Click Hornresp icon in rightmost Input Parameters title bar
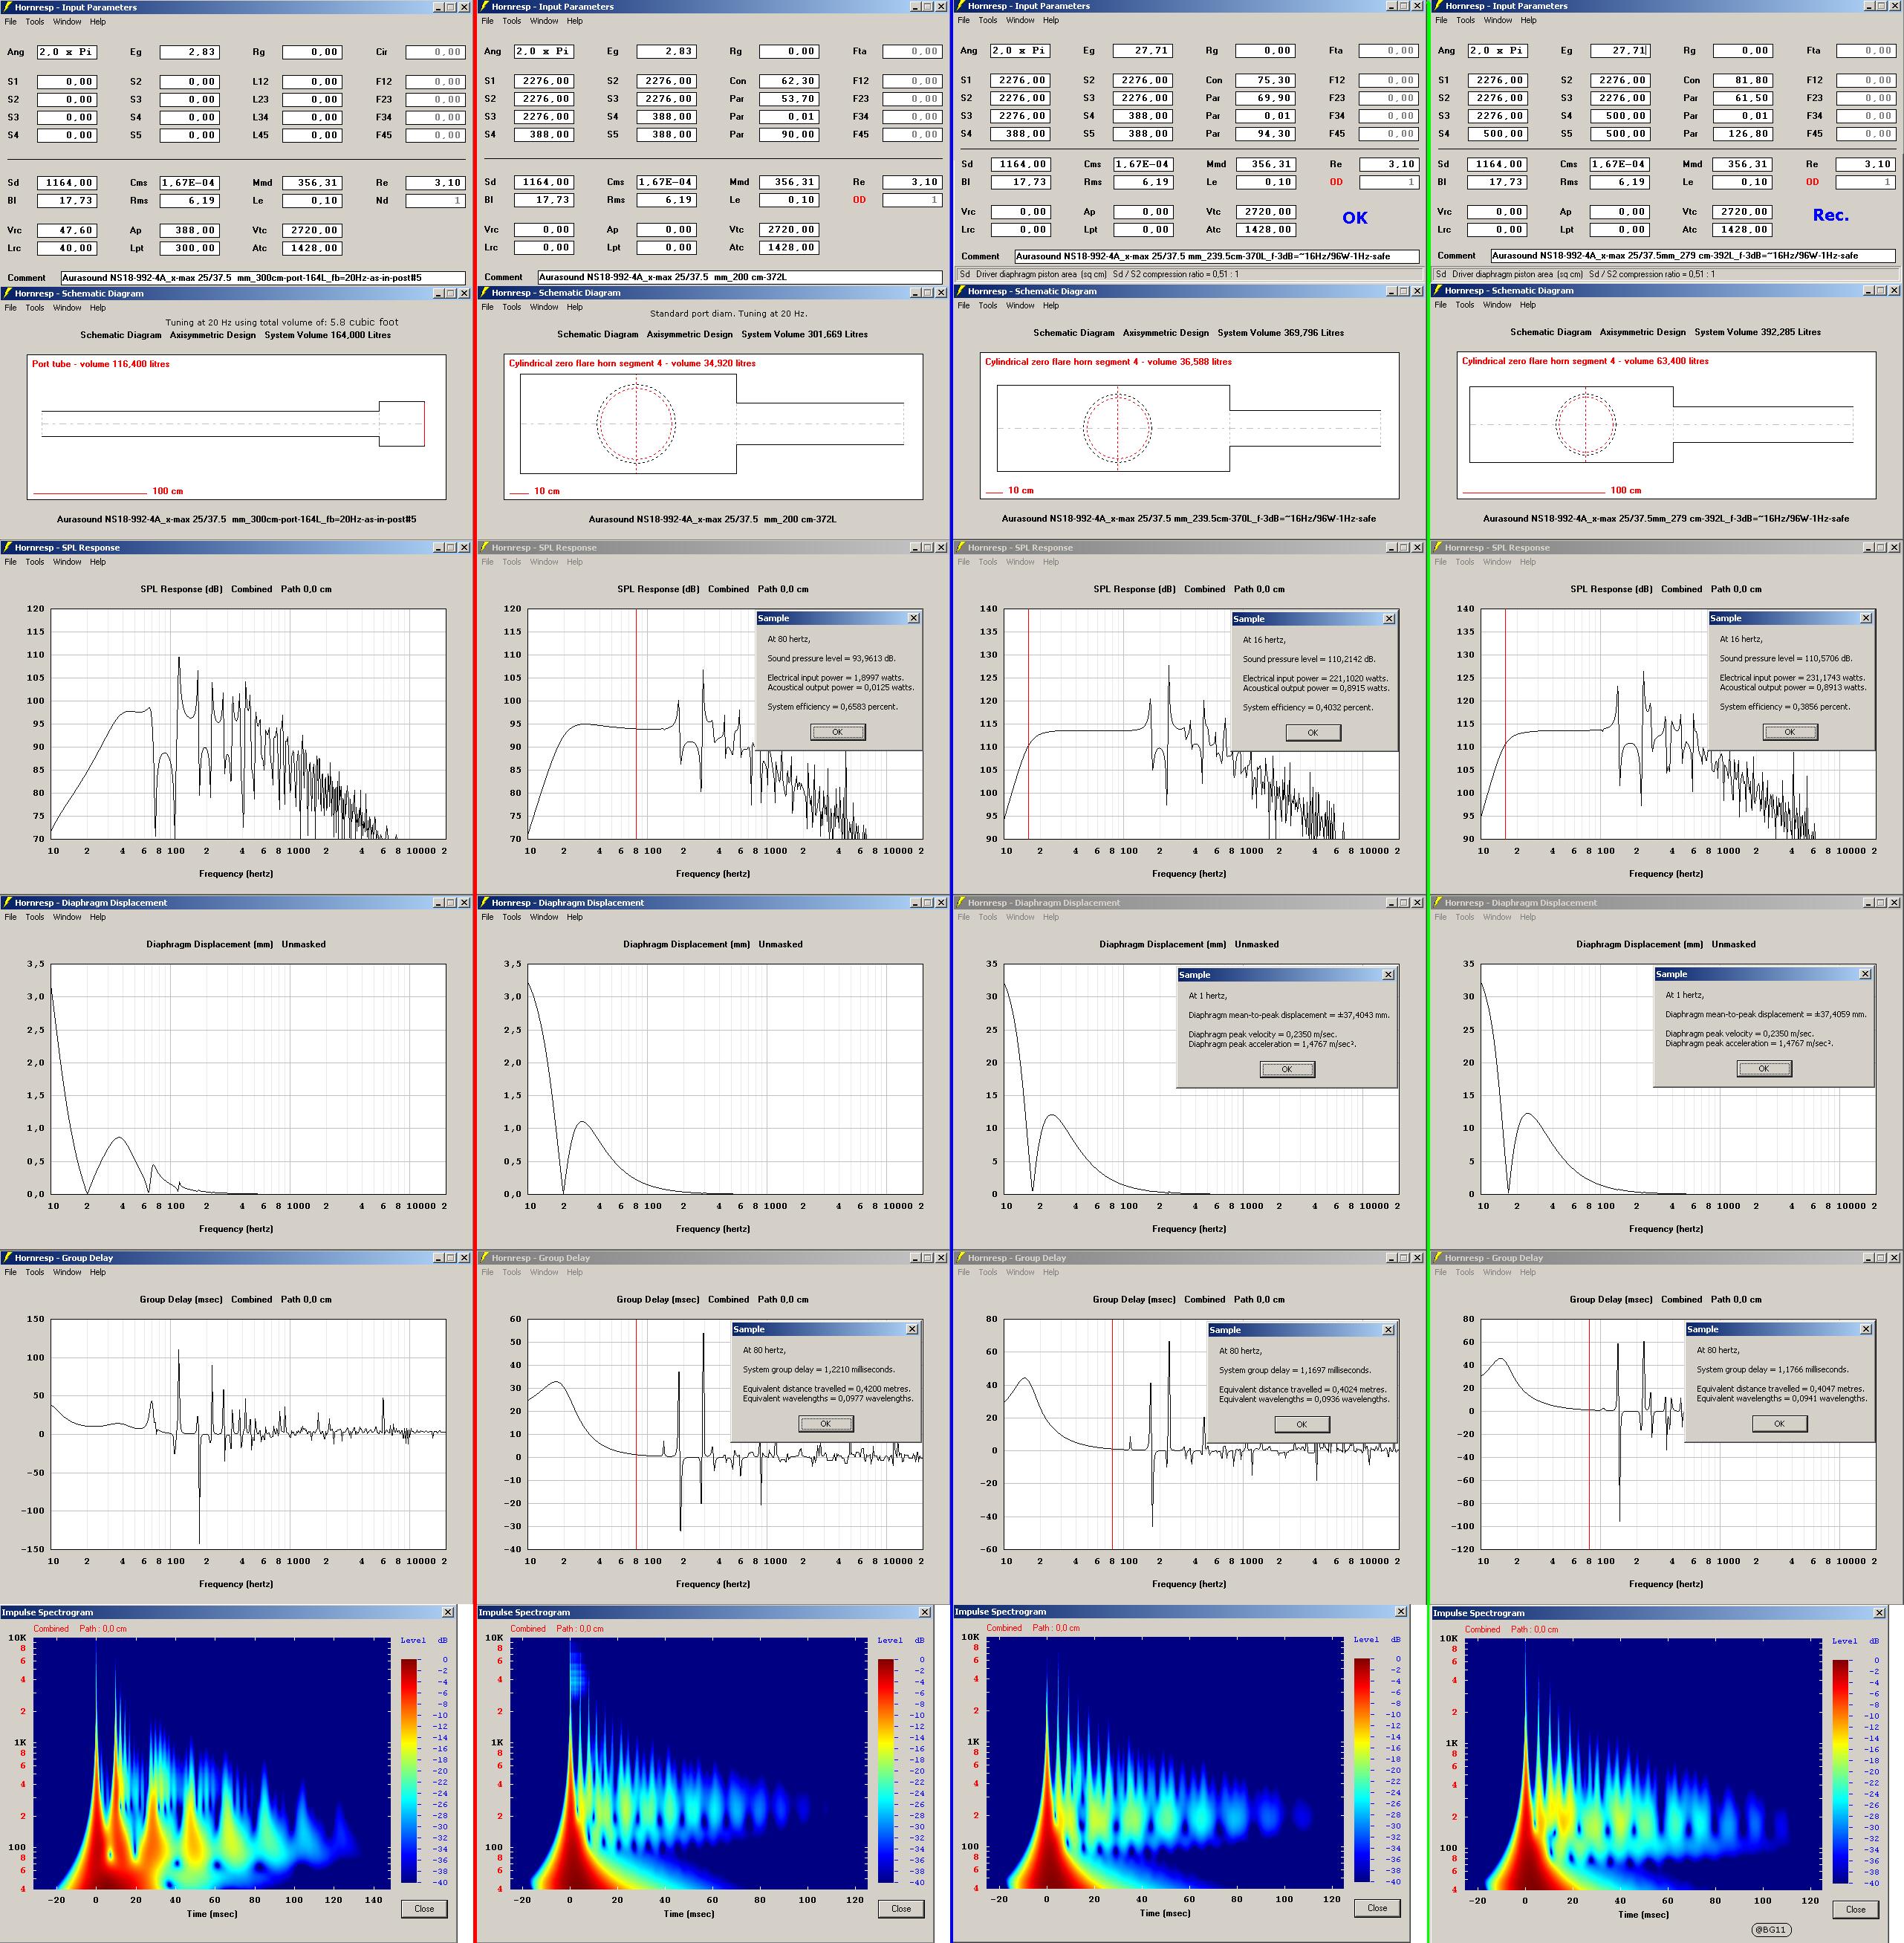 [x=1438, y=6]
